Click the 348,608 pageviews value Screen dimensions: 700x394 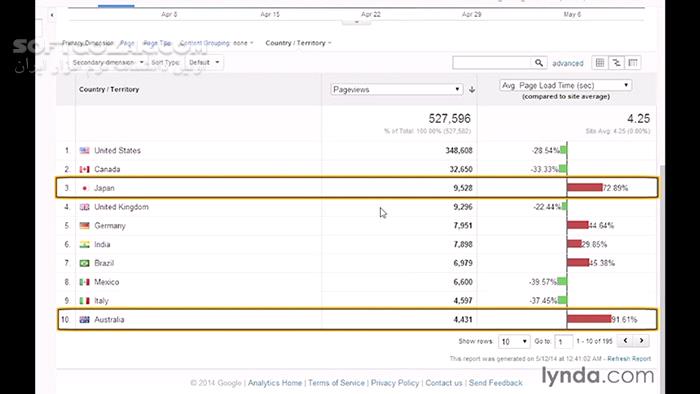point(458,151)
